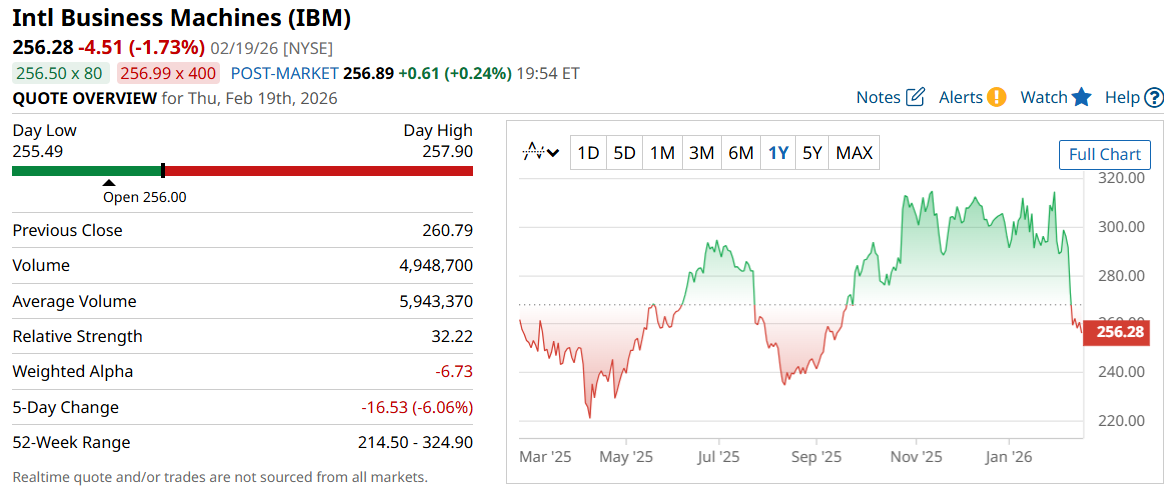
Task: Click the green bid 256.50 x 80 box
Action: point(59,73)
